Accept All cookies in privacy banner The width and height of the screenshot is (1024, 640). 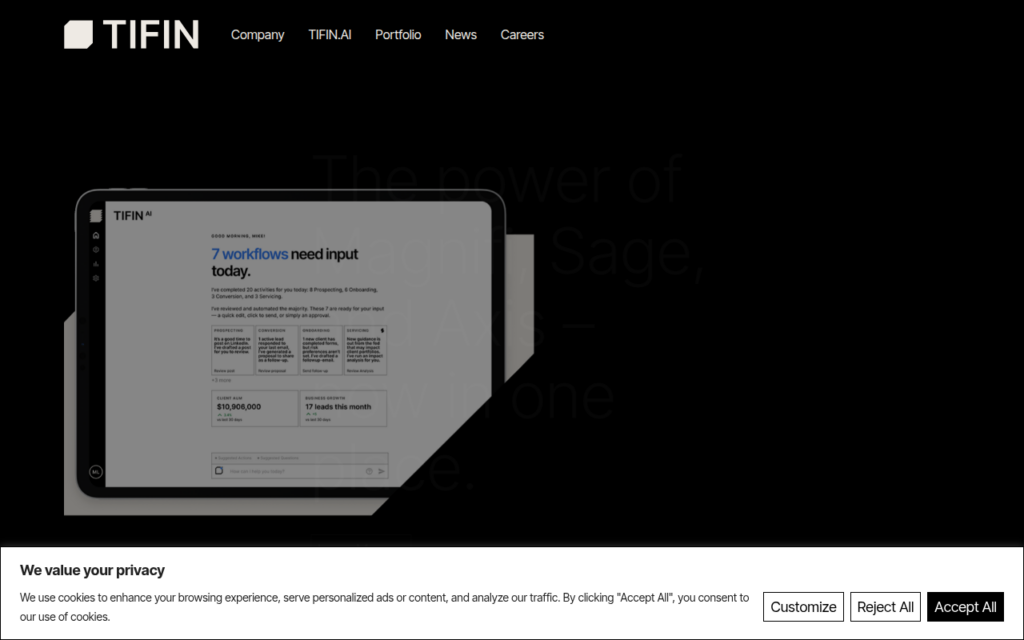coord(965,607)
